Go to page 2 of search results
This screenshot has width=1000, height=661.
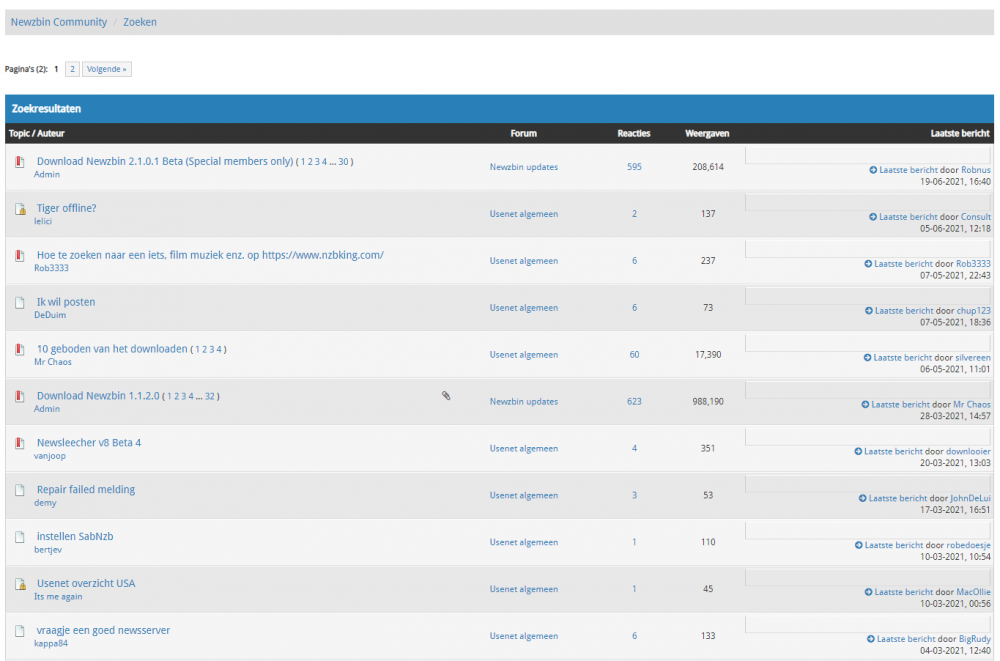click(x=73, y=69)
